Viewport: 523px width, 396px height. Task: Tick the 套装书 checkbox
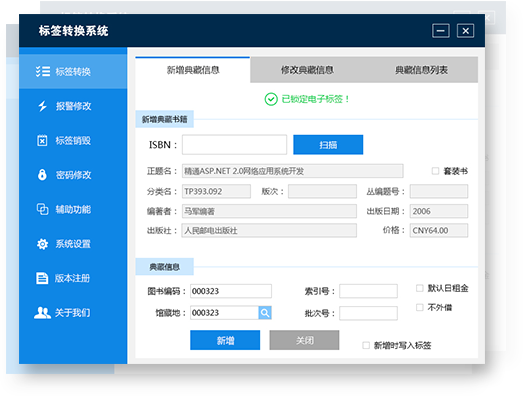click(x=435, y=171)
